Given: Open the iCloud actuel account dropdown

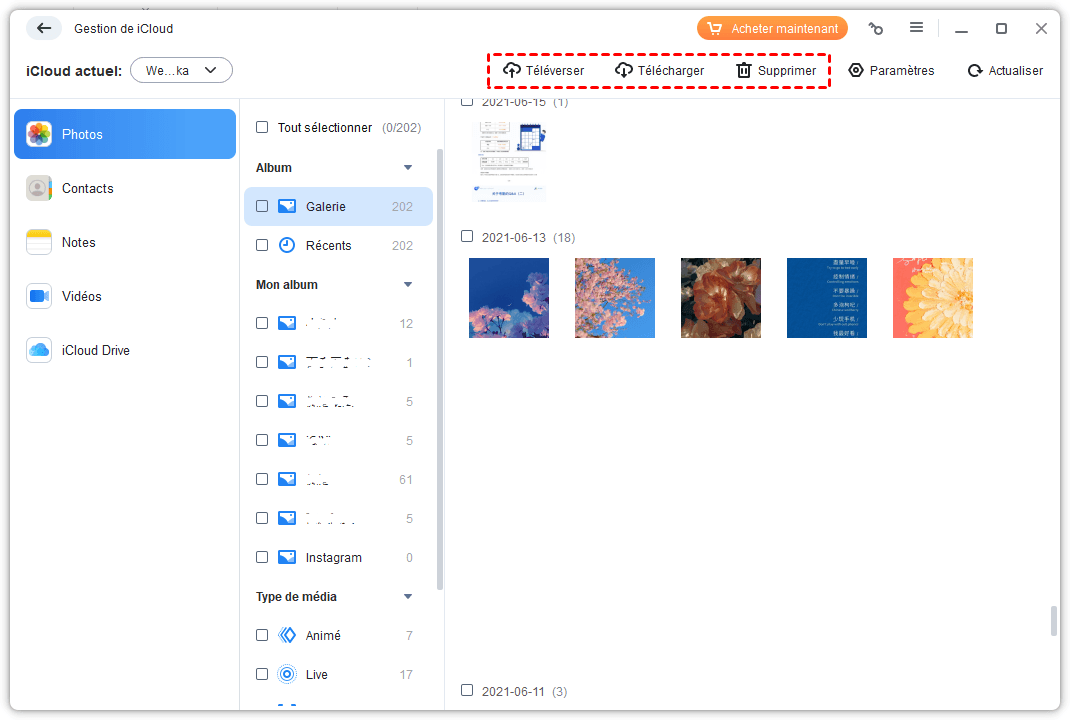Looking at the screenshot, I should [181, 70].
